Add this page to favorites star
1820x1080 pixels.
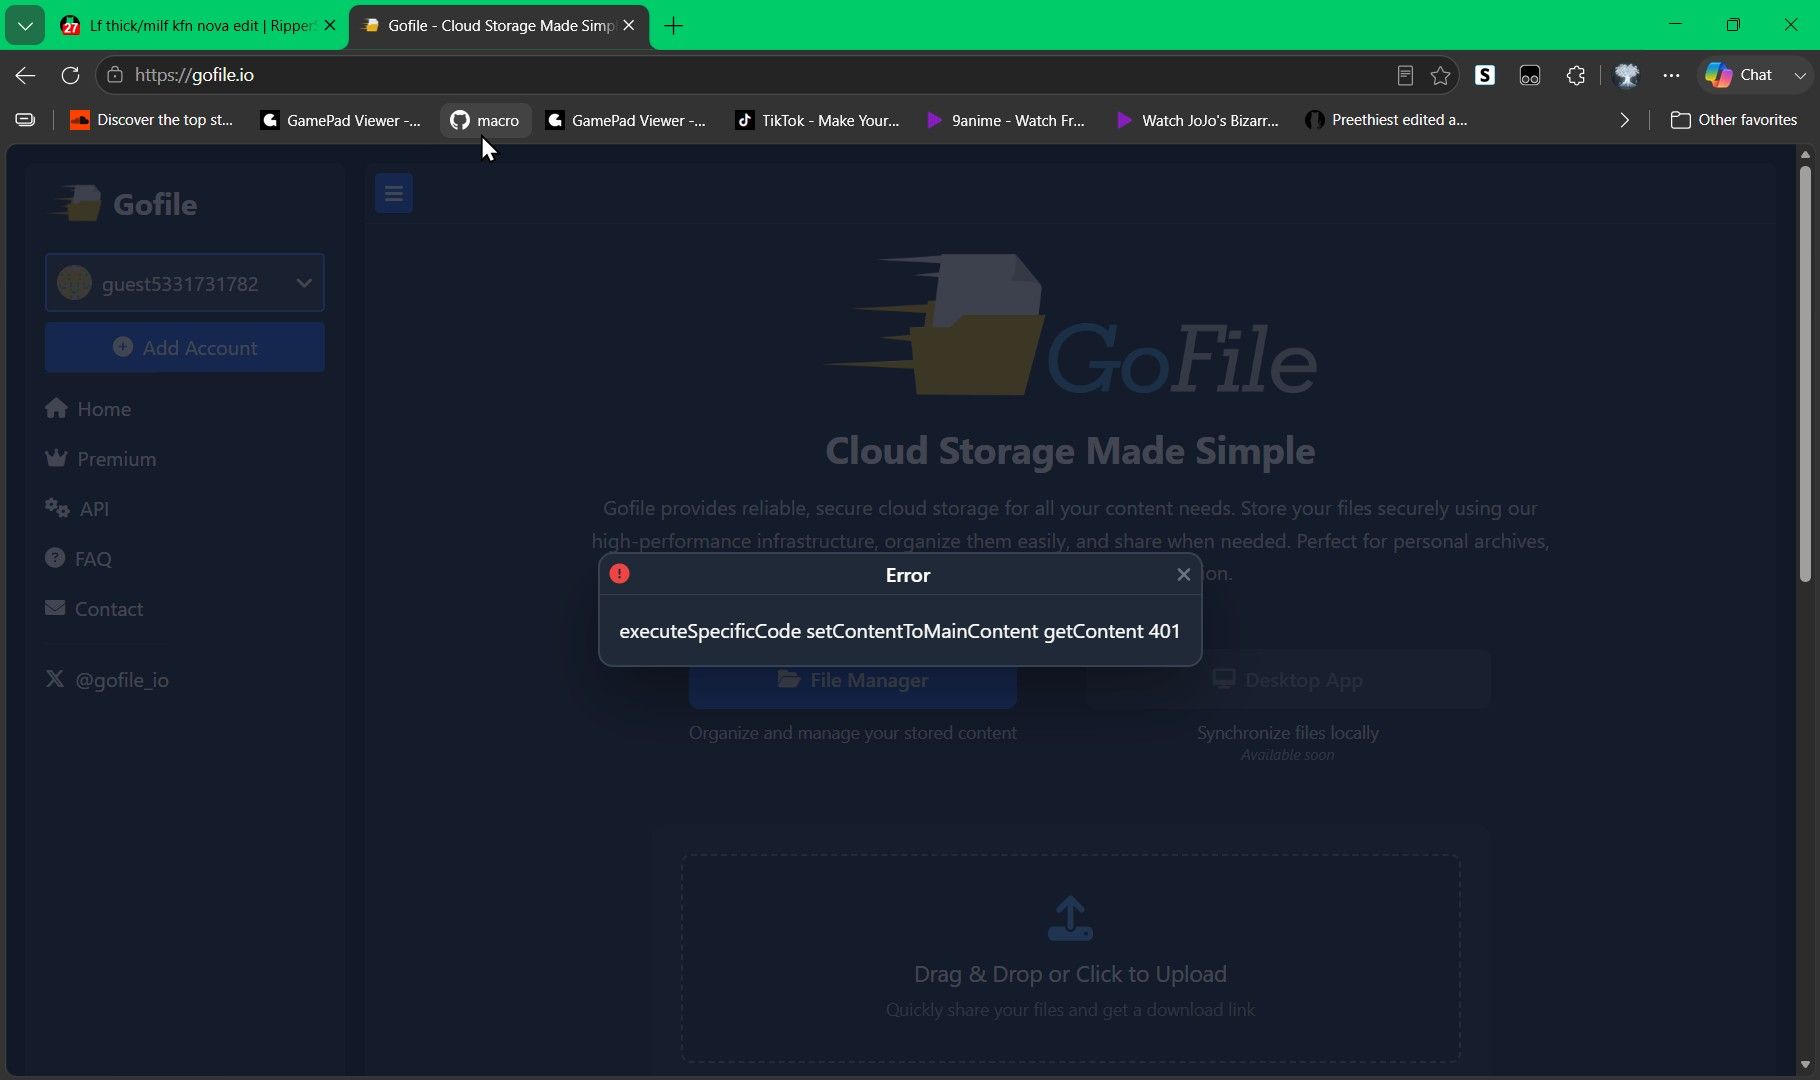1441,75
